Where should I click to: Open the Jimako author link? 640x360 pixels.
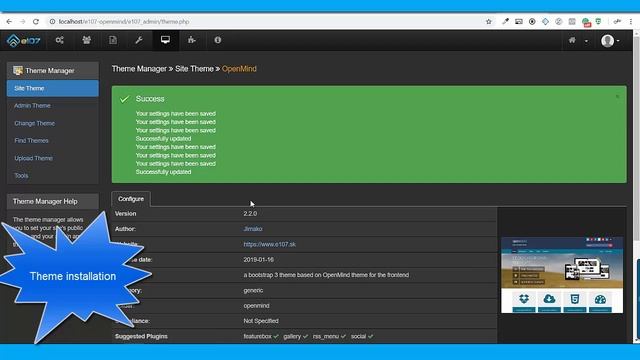253,229
